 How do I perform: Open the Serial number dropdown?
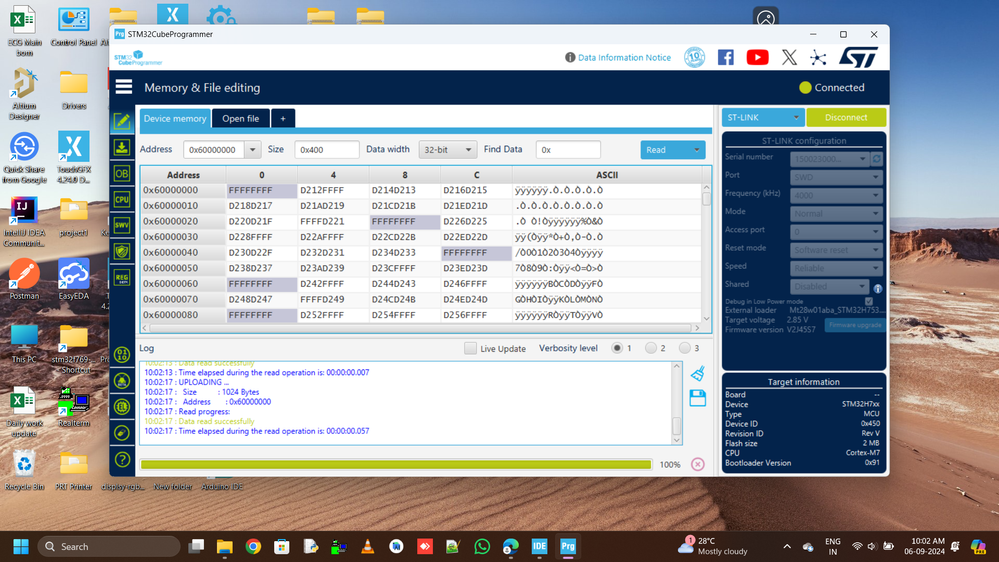(829, 159)
